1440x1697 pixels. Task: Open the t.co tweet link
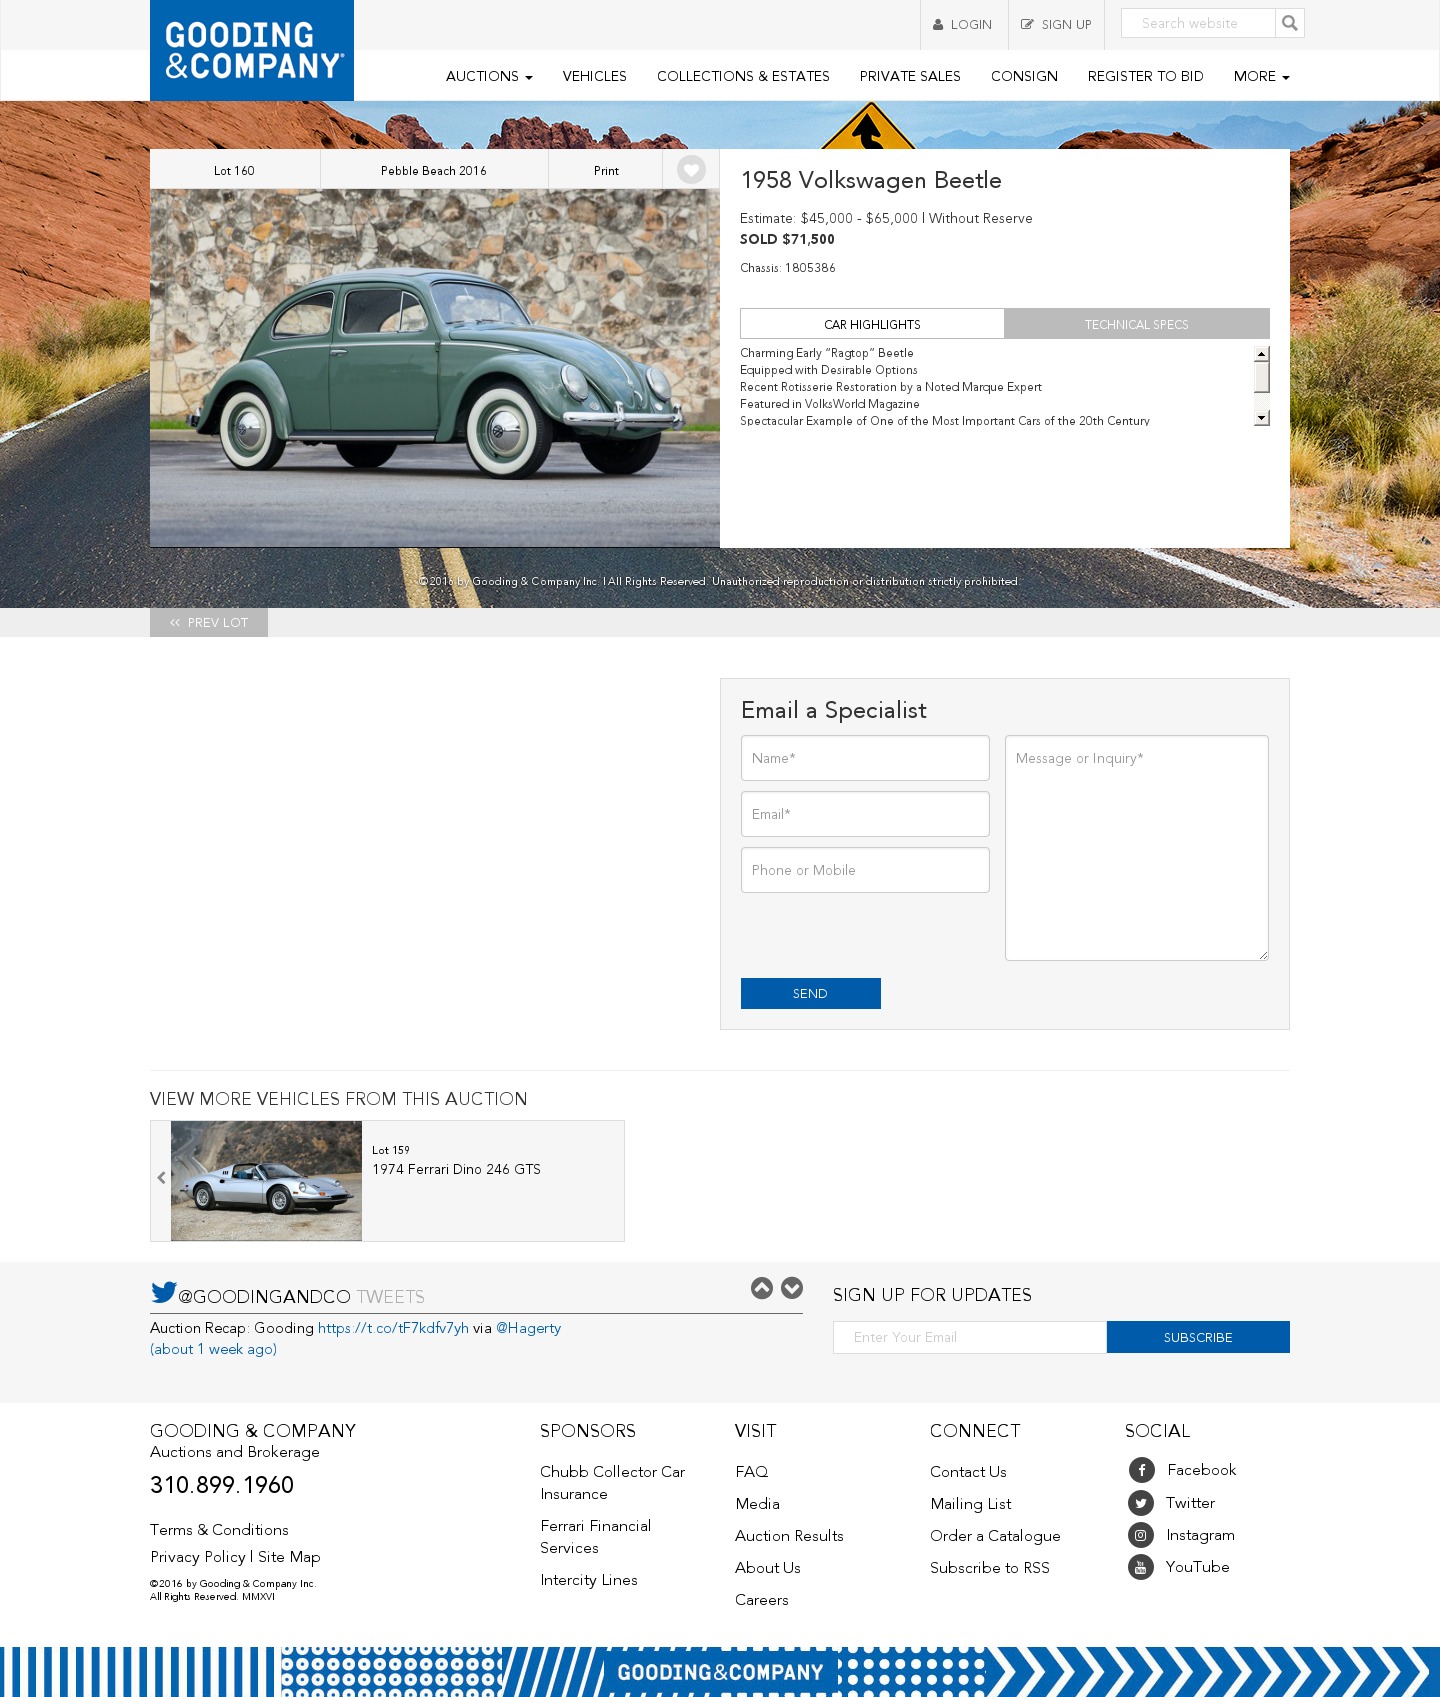[x=393, y=1328]
